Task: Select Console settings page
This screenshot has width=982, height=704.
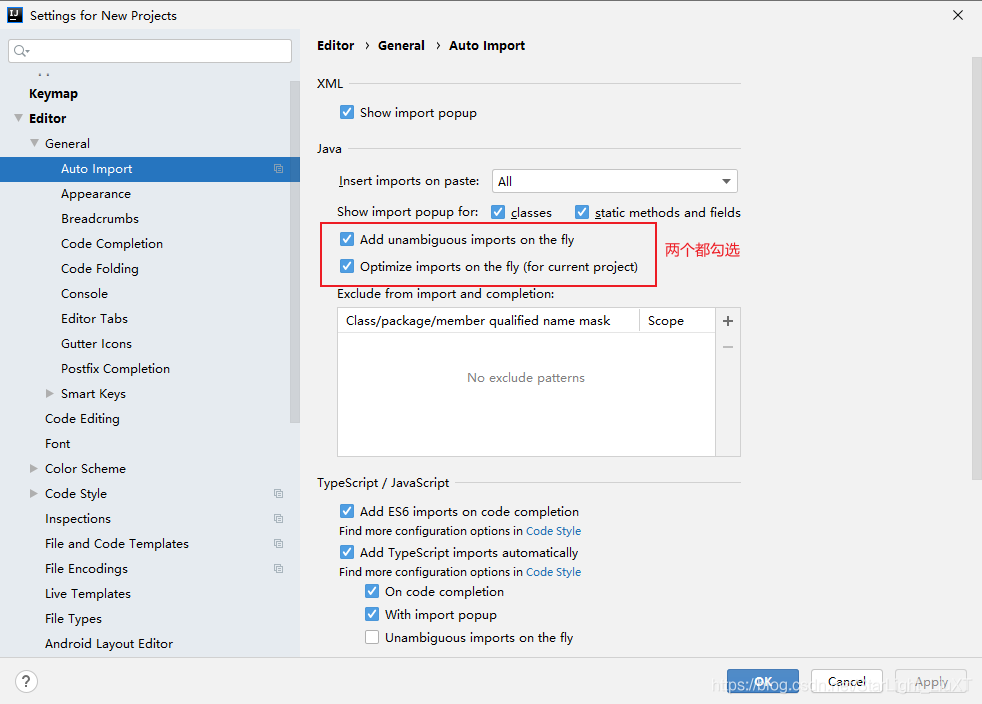Action: pyautogui.click(x=85, y=294)
